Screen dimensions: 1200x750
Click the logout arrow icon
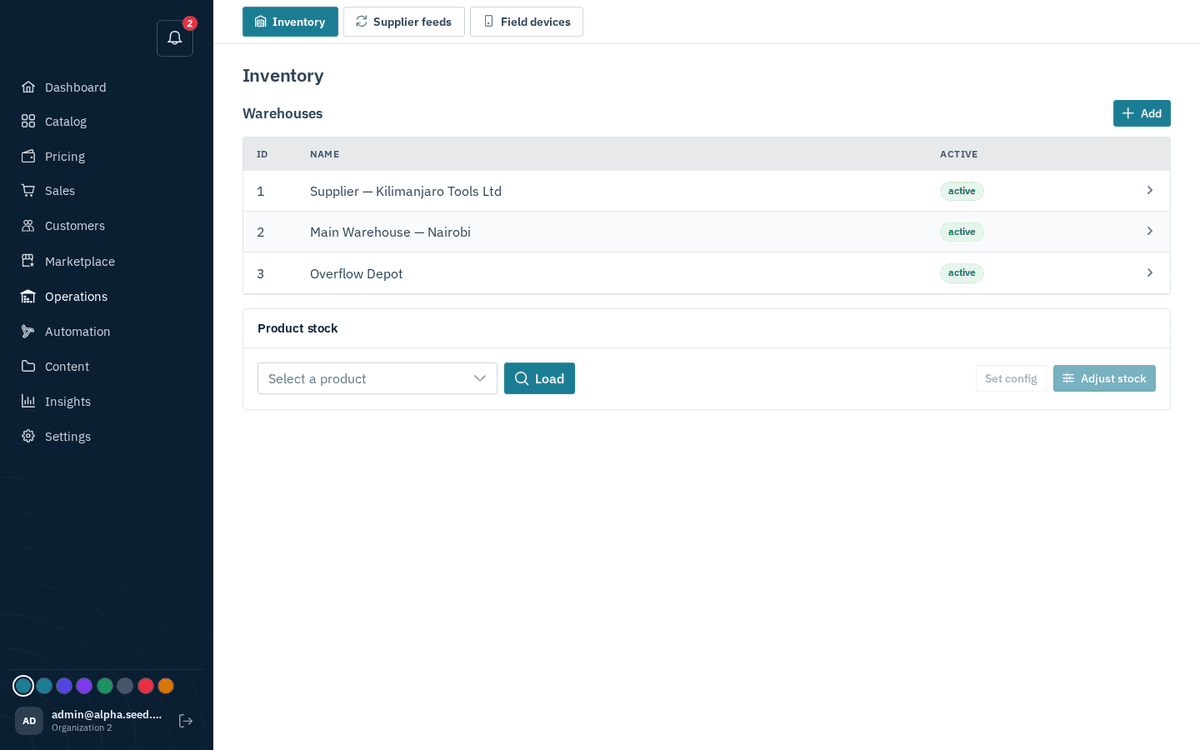click(x=186, y=721)
